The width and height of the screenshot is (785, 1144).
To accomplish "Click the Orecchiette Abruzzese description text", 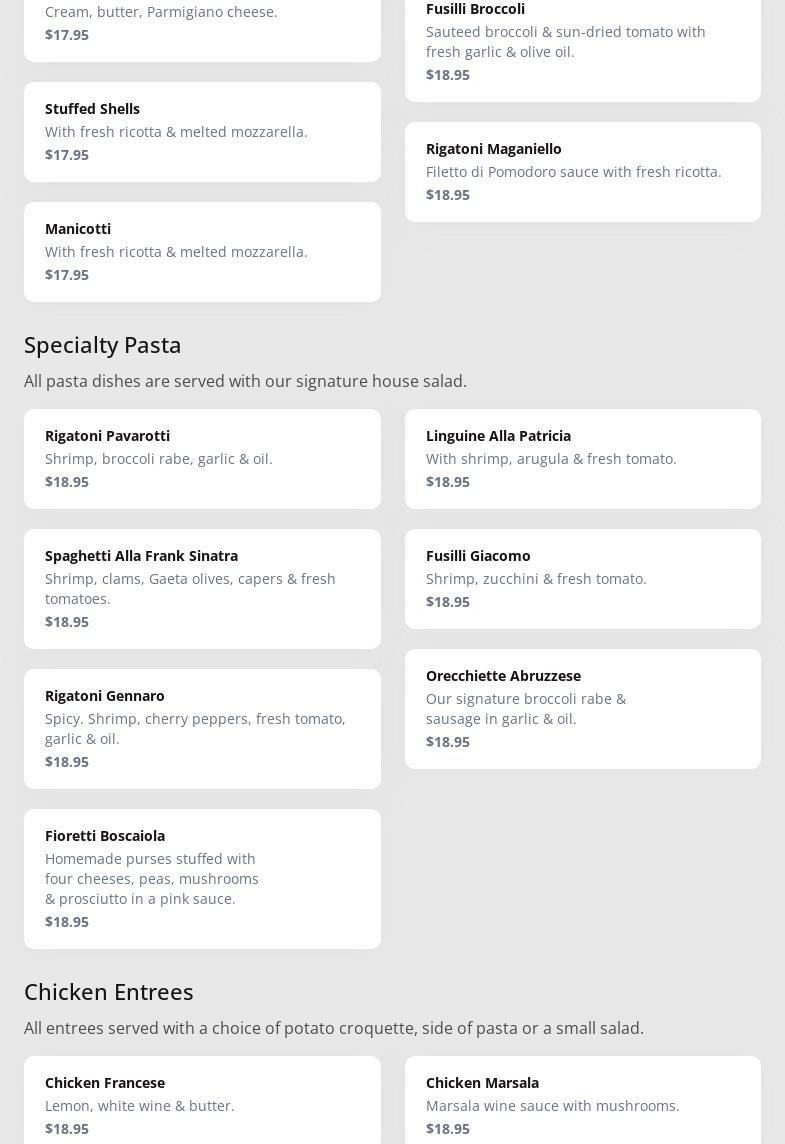I will [x=526, y=709].
